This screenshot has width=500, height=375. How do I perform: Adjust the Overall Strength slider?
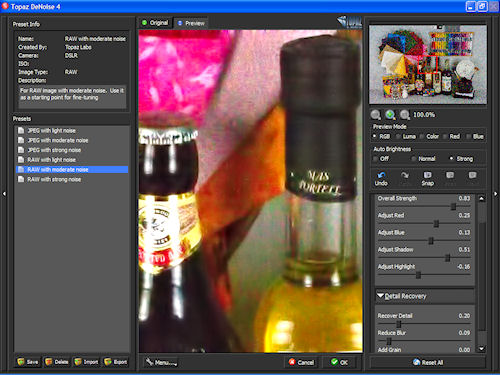[453, 207]
